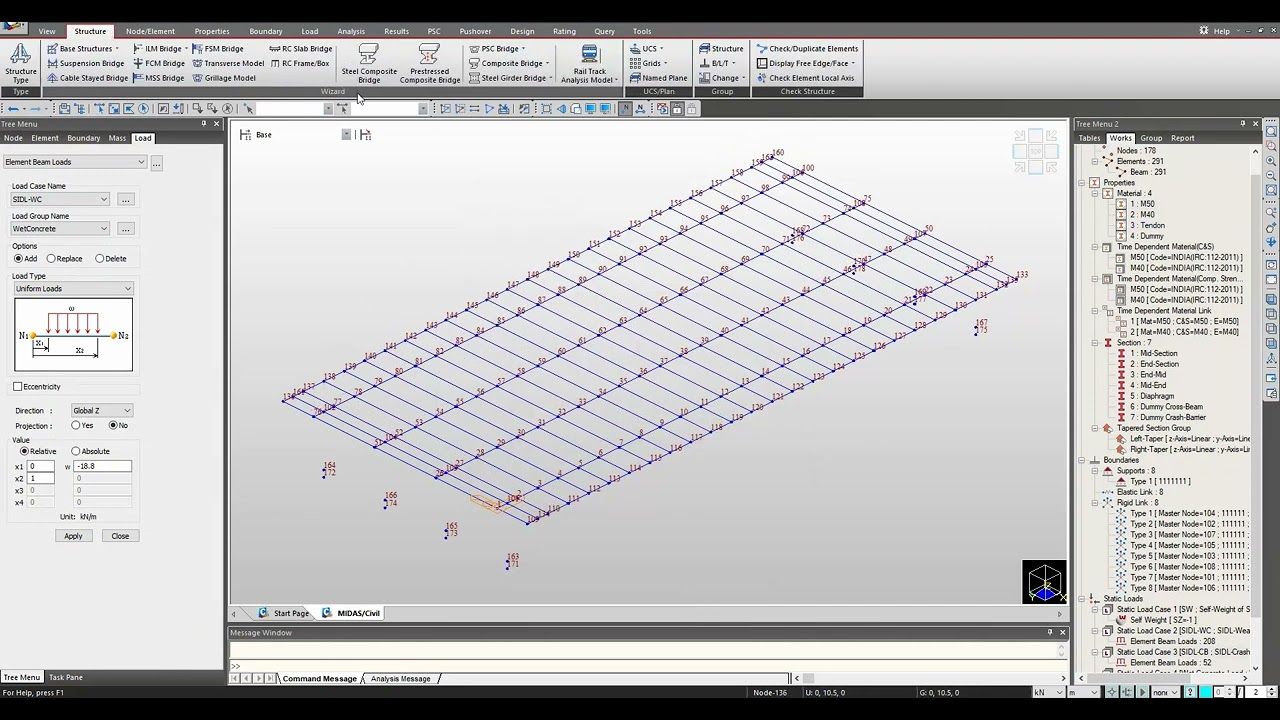Image resolution: width=1280 pixels, height=720 pixels.
Task: Open the Base Structures dropdown
Action: (83, 48)
